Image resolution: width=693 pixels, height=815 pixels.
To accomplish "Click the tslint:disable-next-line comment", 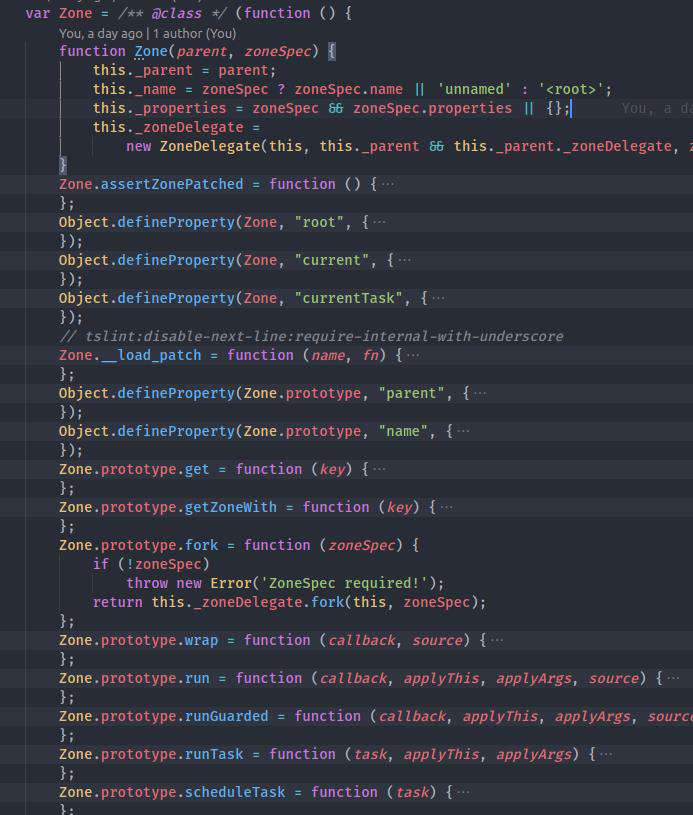I will point(311,336).
